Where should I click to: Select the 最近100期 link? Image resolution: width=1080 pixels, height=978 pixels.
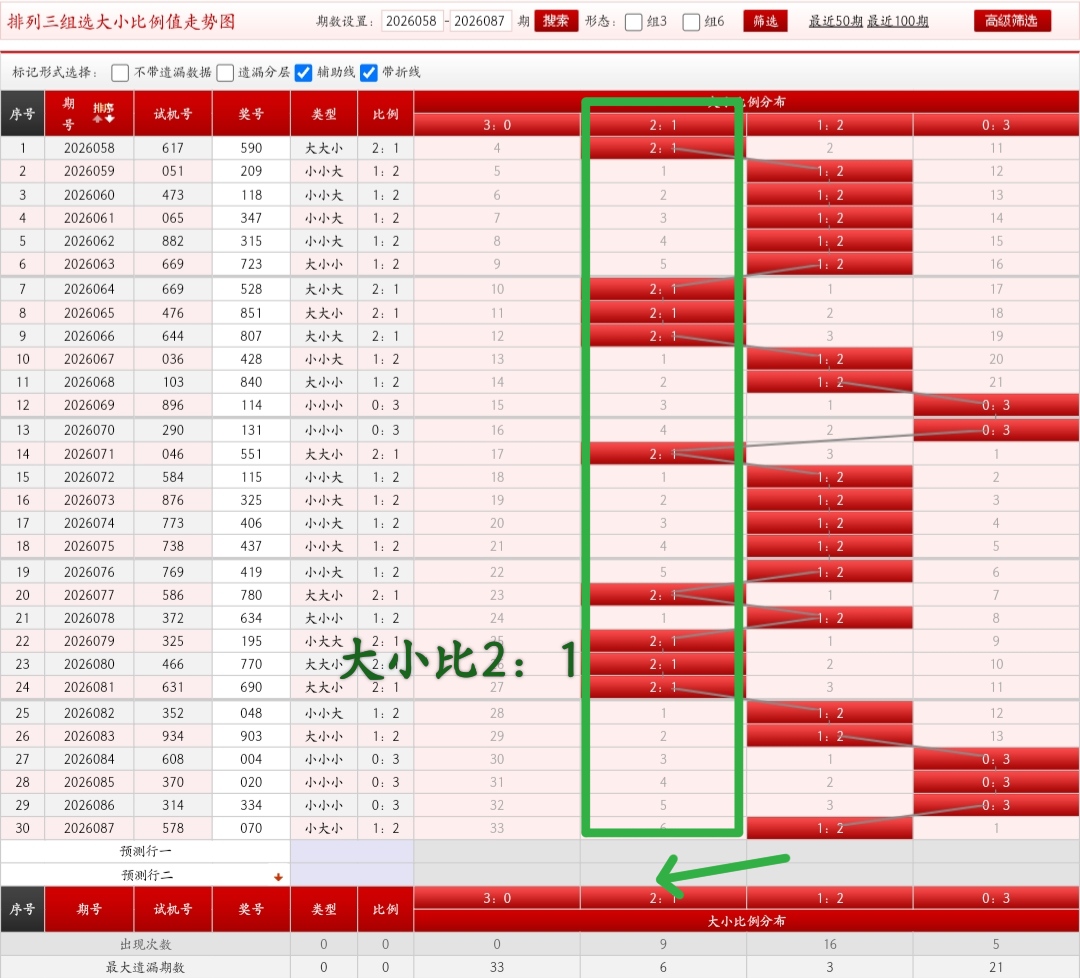pyautogui.click(x=897, y=21)
